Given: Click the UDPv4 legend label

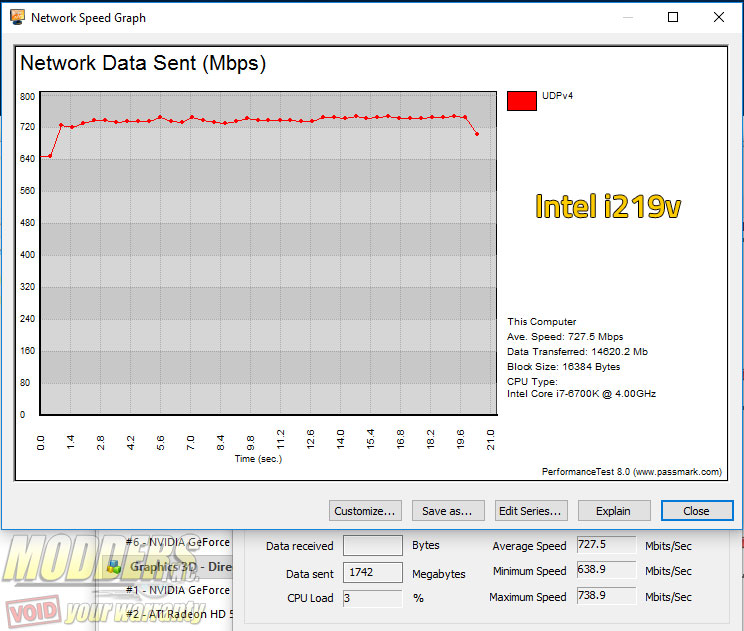Looking at the screenshot, I should coord(558,96).
